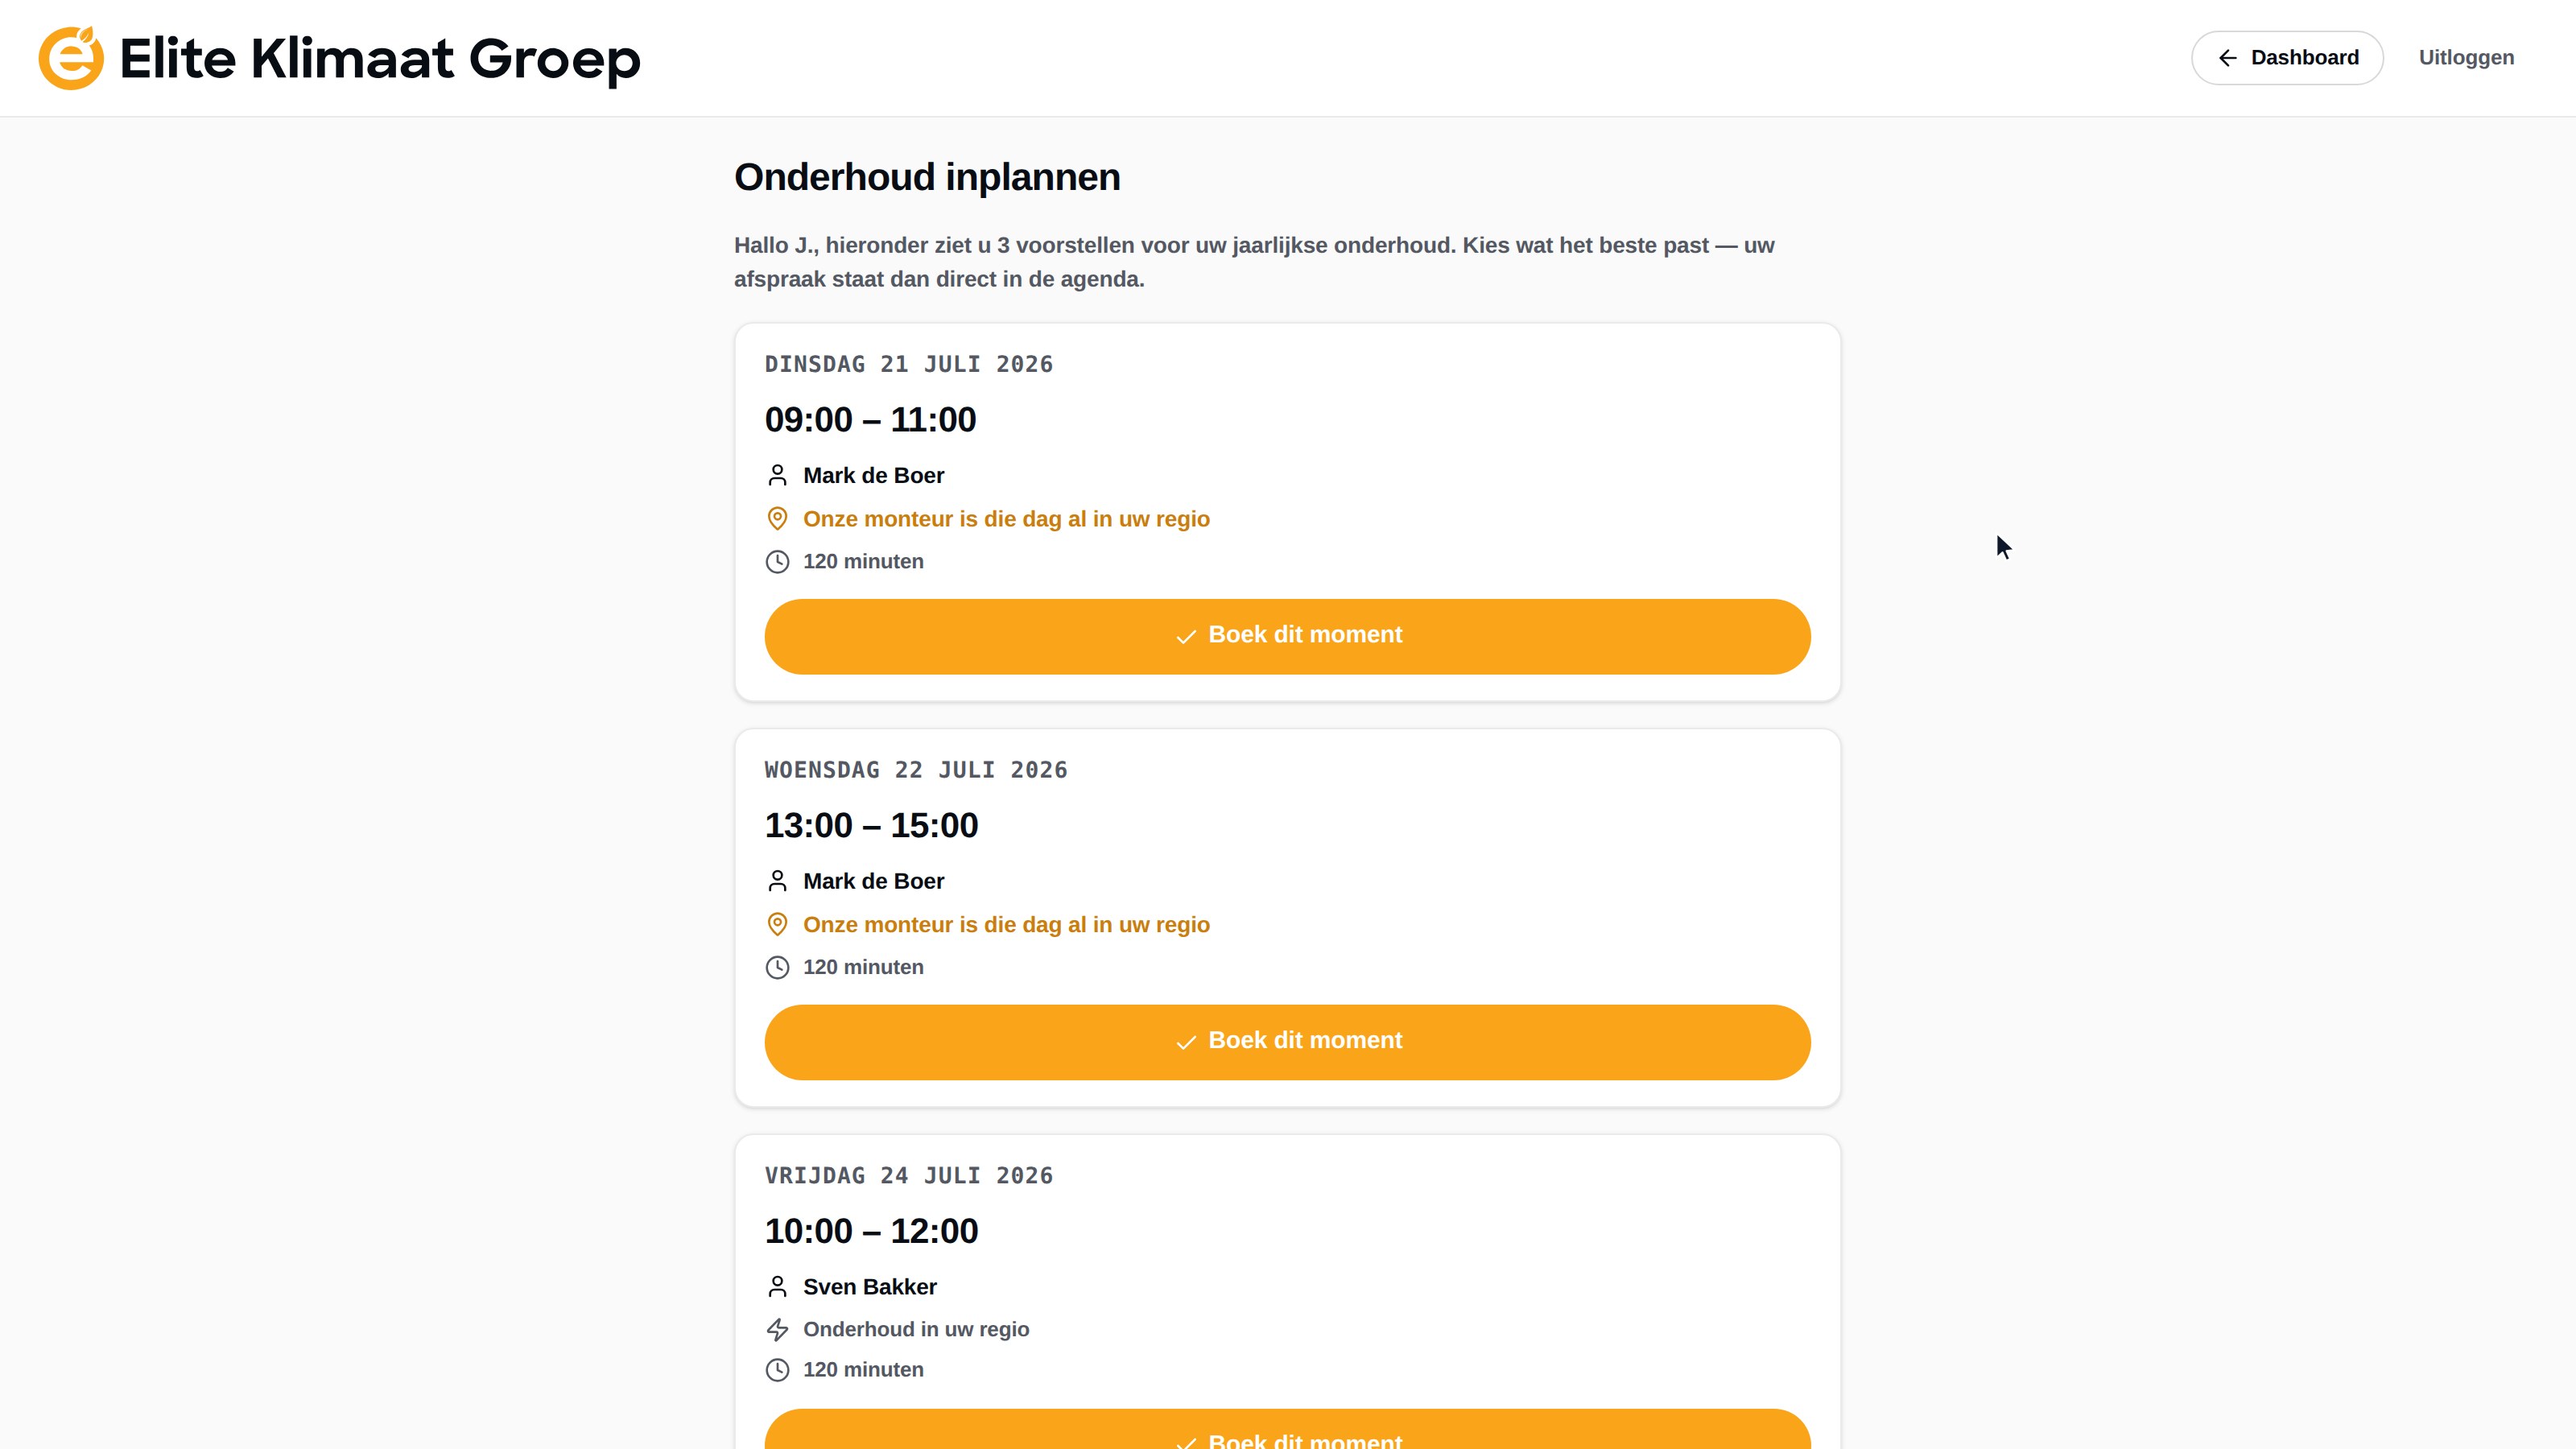Click the person icon in Woensdag card
The image size is (2576, 1449).
tap(777, 881)
